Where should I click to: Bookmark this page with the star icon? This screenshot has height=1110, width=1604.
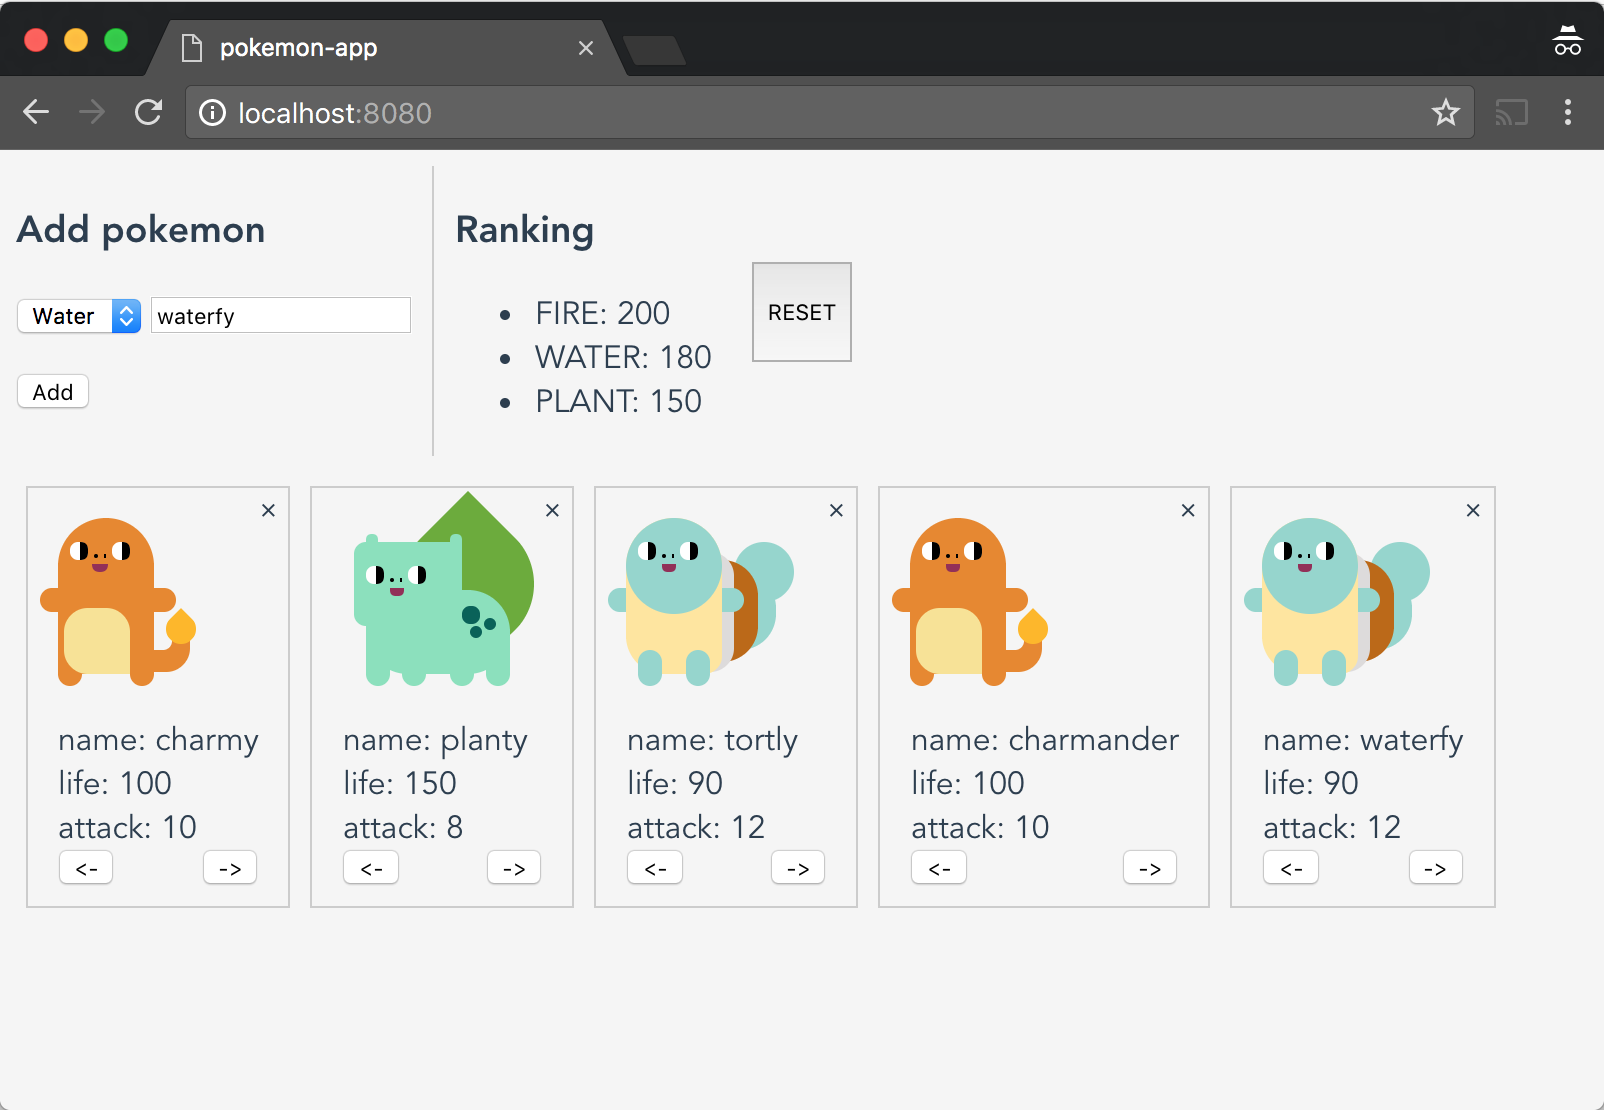point(1446,113)
